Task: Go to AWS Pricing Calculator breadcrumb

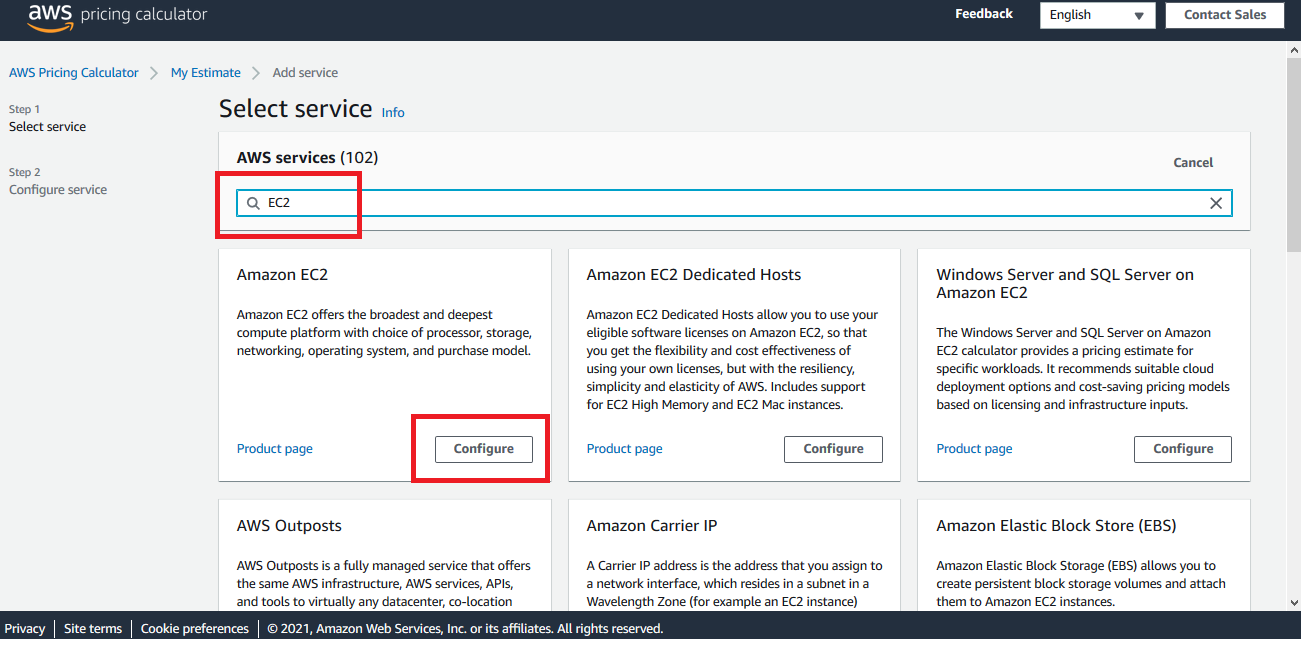Action: pos(74,73)
